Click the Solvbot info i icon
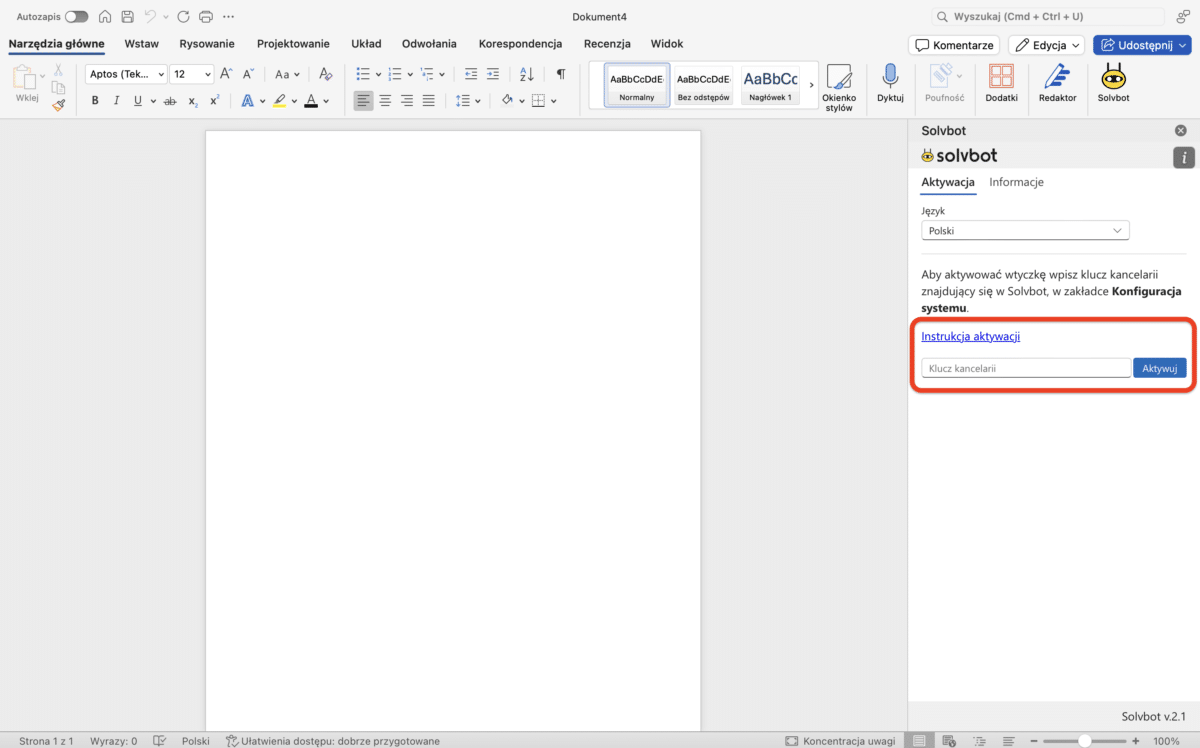Screen dimensions: 1200x748 point(1184,157)
